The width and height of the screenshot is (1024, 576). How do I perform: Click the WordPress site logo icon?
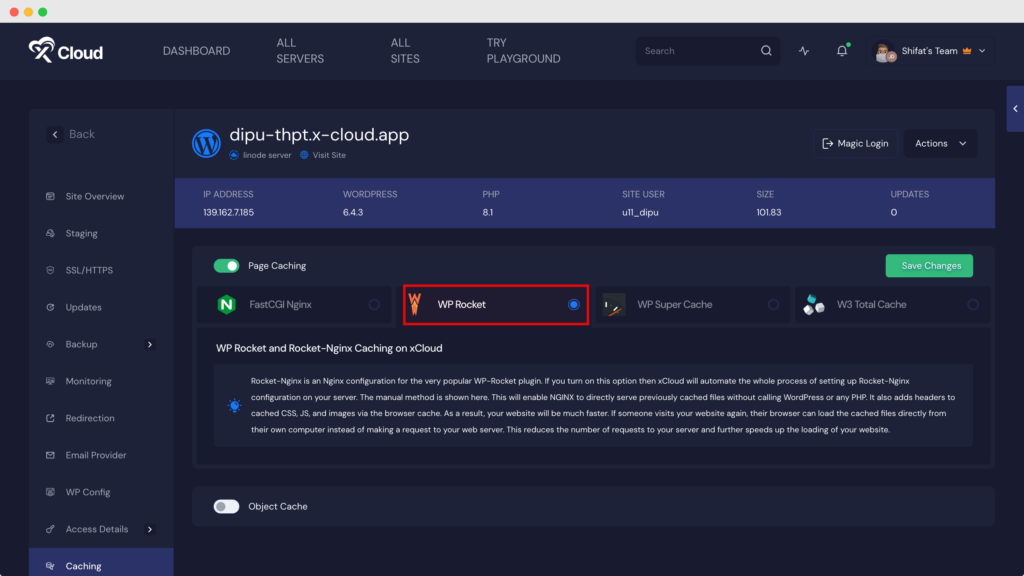tap(206, 143)
